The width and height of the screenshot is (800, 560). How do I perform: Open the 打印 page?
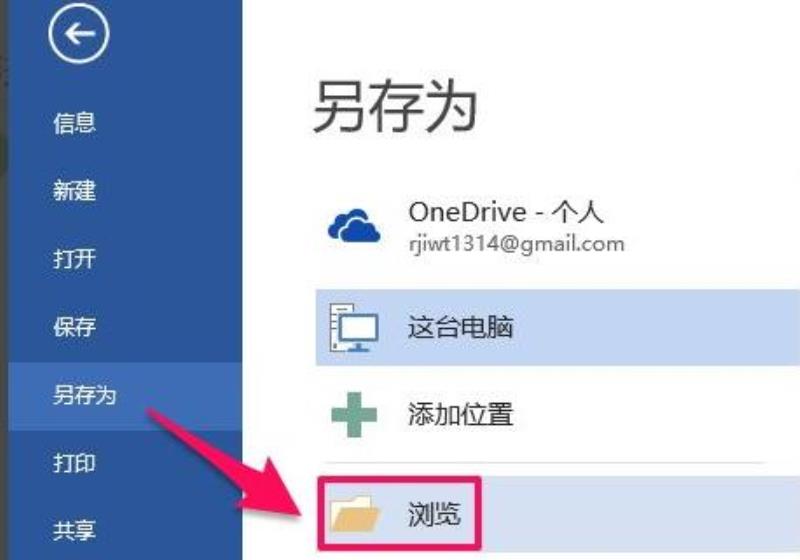coord(74,463)
